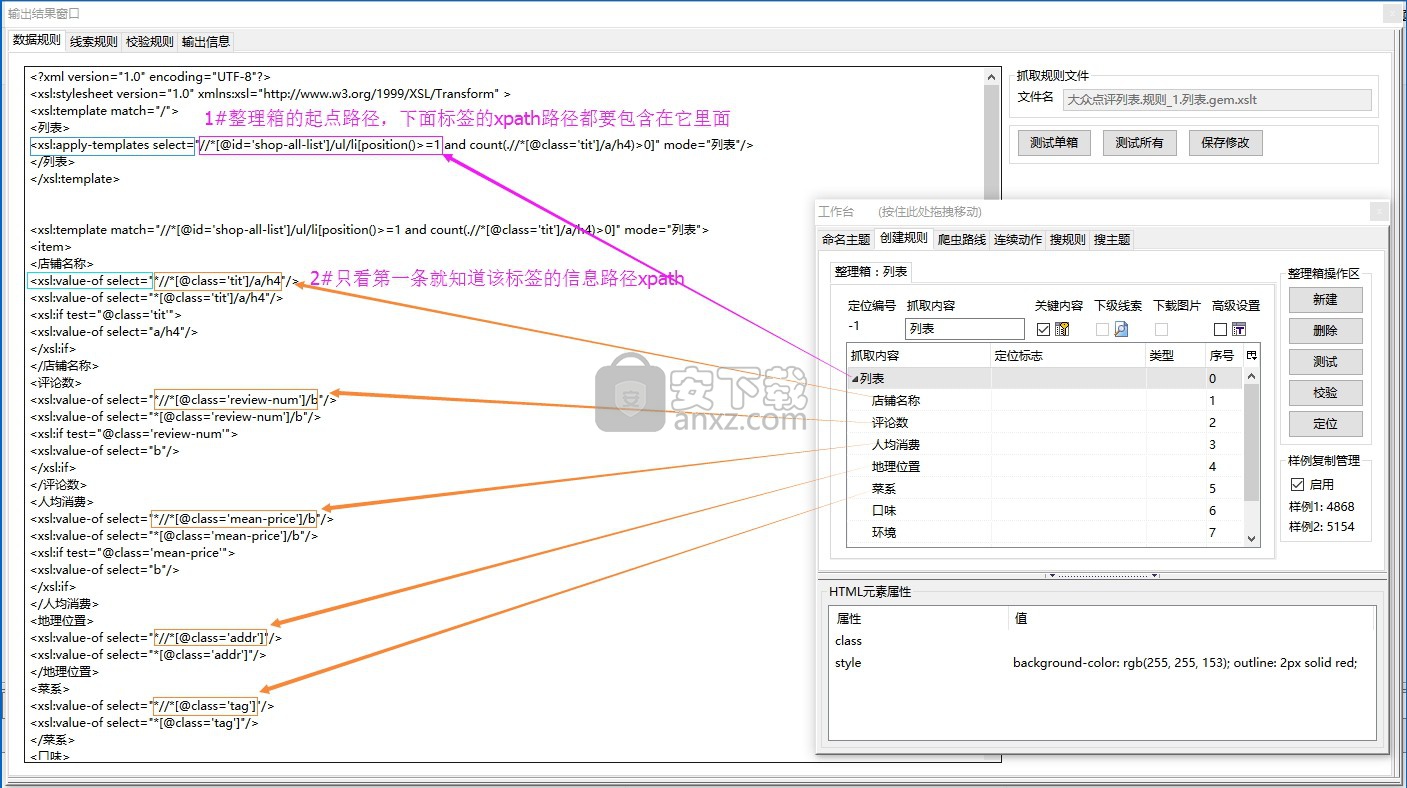Viewport: 1407px width, 788px height.
Task: Click the 样例2: 5154 text
Action: coord(1322,527)
